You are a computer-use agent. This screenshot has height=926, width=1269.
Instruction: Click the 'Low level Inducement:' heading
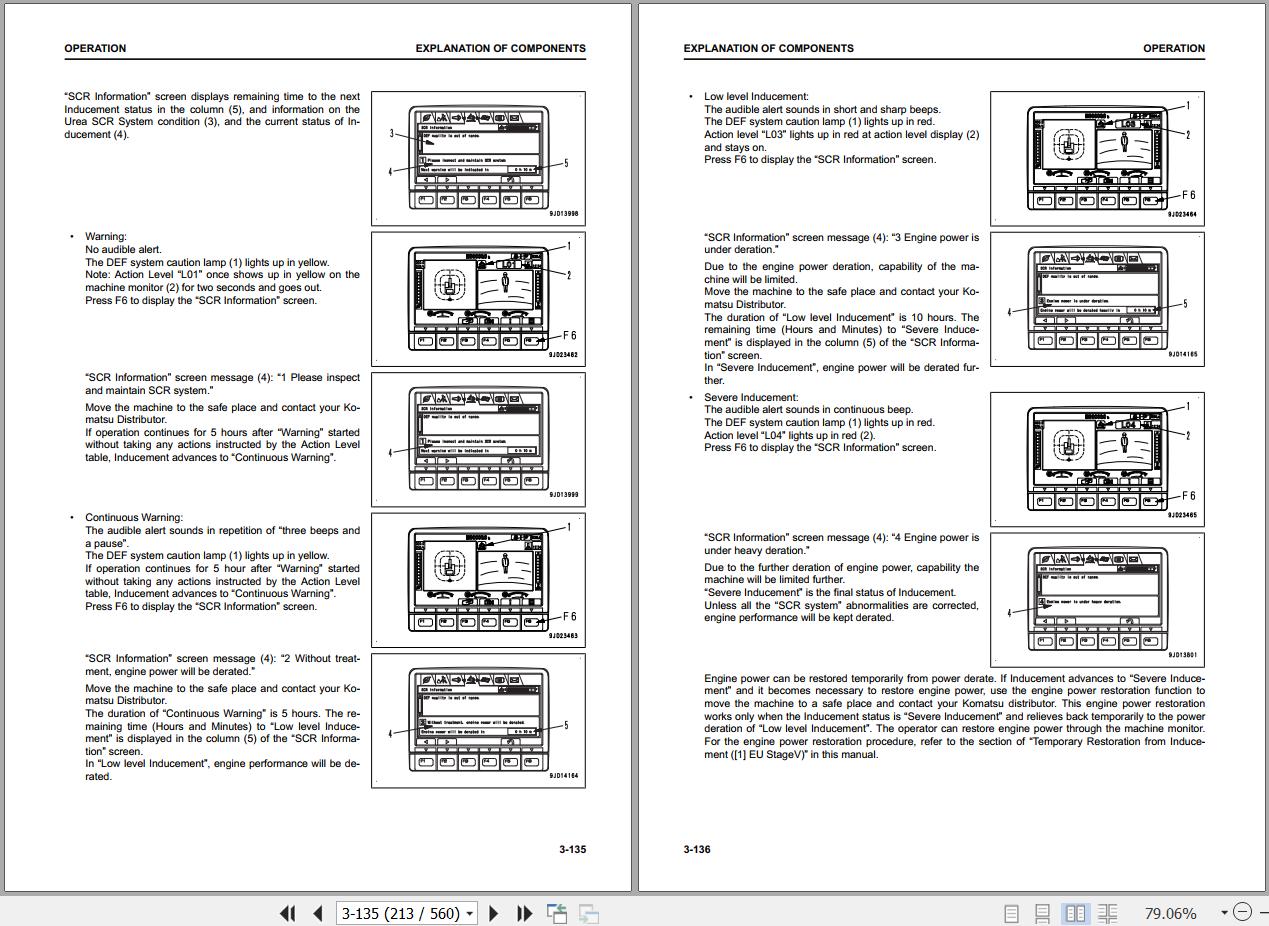pyautogui.click(x=756, y=97)
